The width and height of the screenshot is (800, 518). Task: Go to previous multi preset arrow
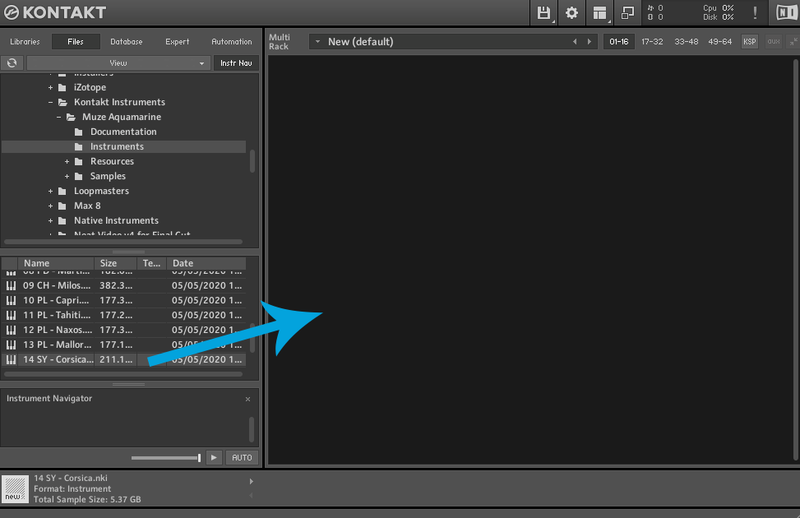[x=575, y=42]
